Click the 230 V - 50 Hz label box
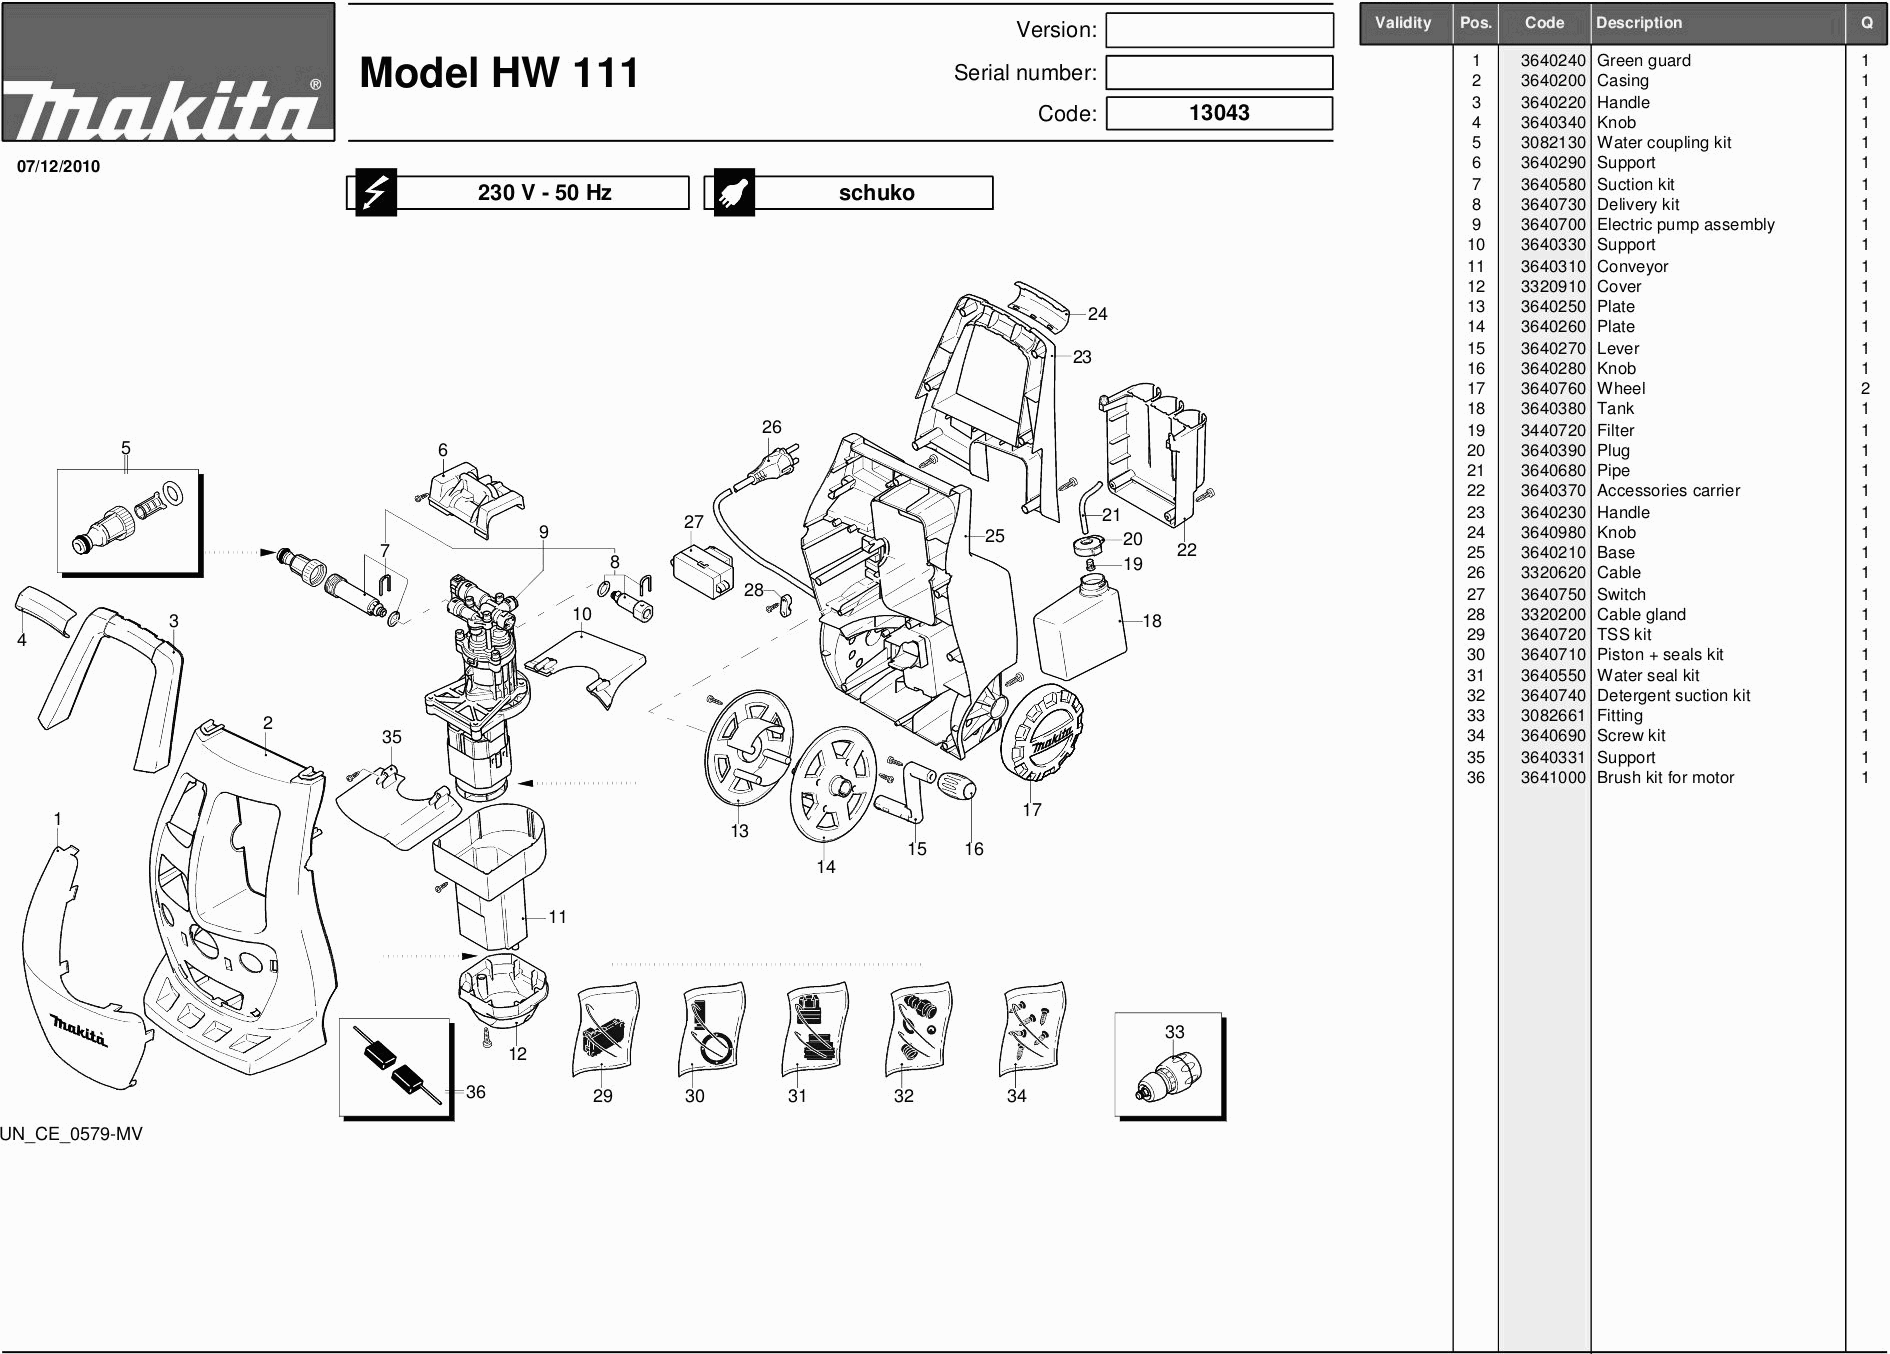 point(543,192)
